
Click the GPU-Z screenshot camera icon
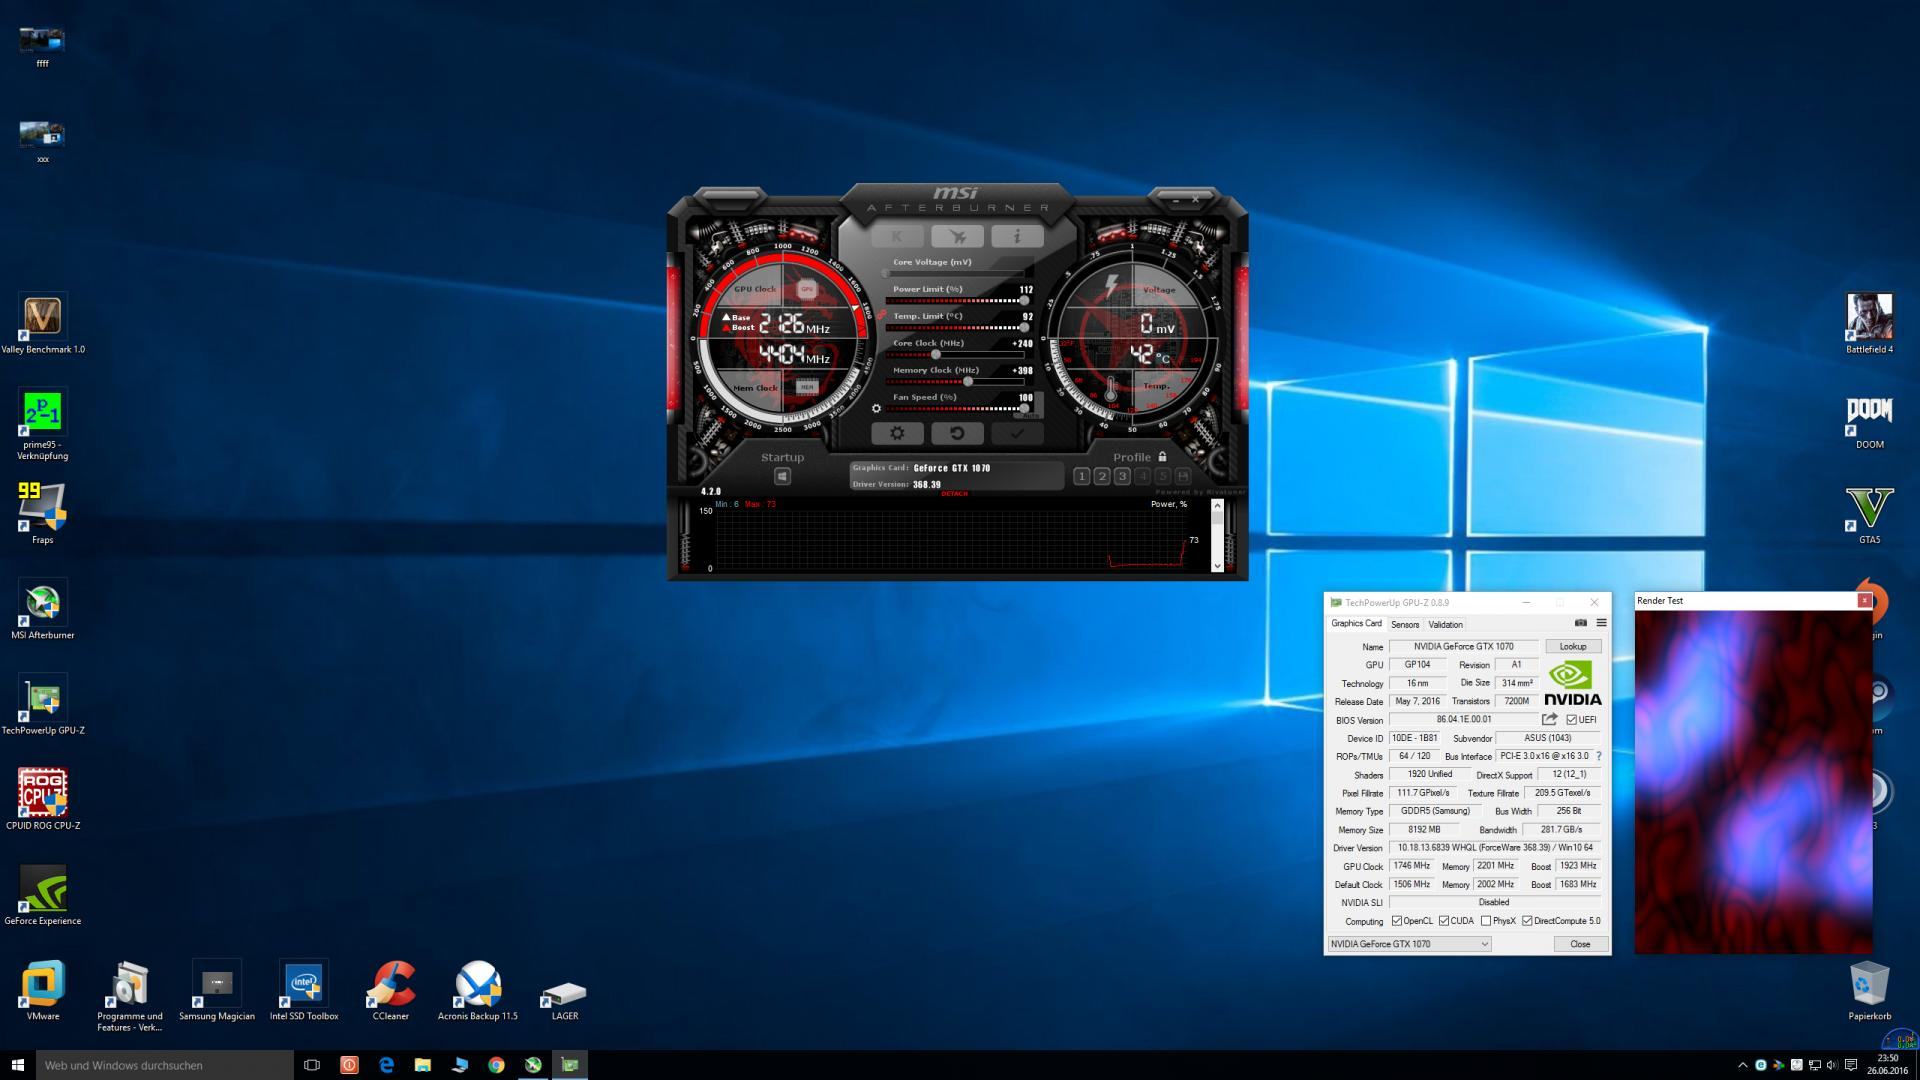pos(1581,623)
